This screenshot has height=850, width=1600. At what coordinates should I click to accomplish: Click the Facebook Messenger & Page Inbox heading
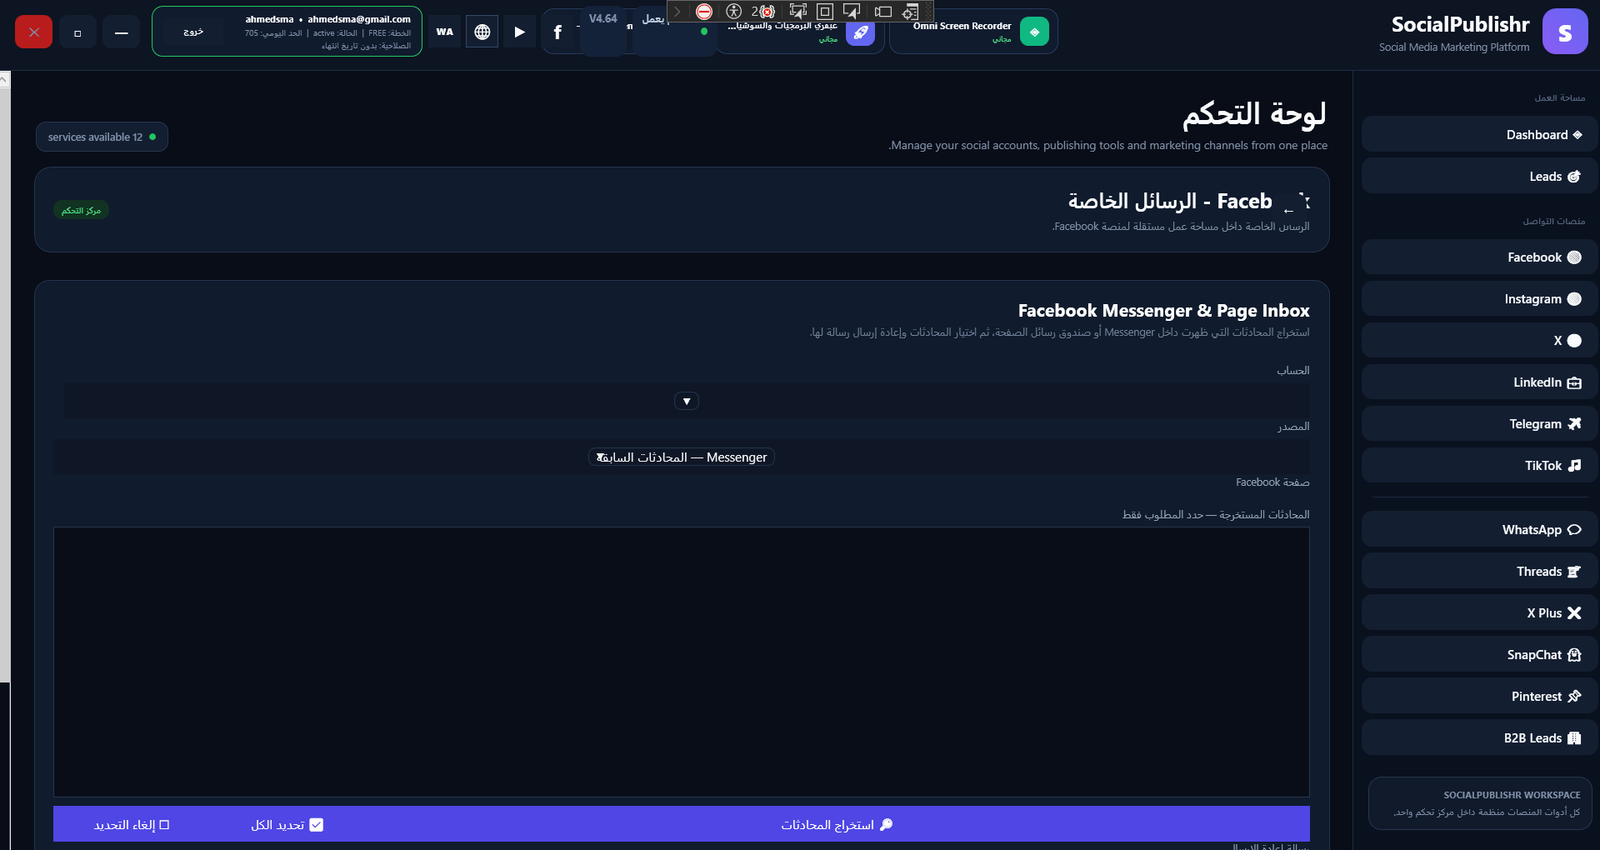tap(1164, 311)
